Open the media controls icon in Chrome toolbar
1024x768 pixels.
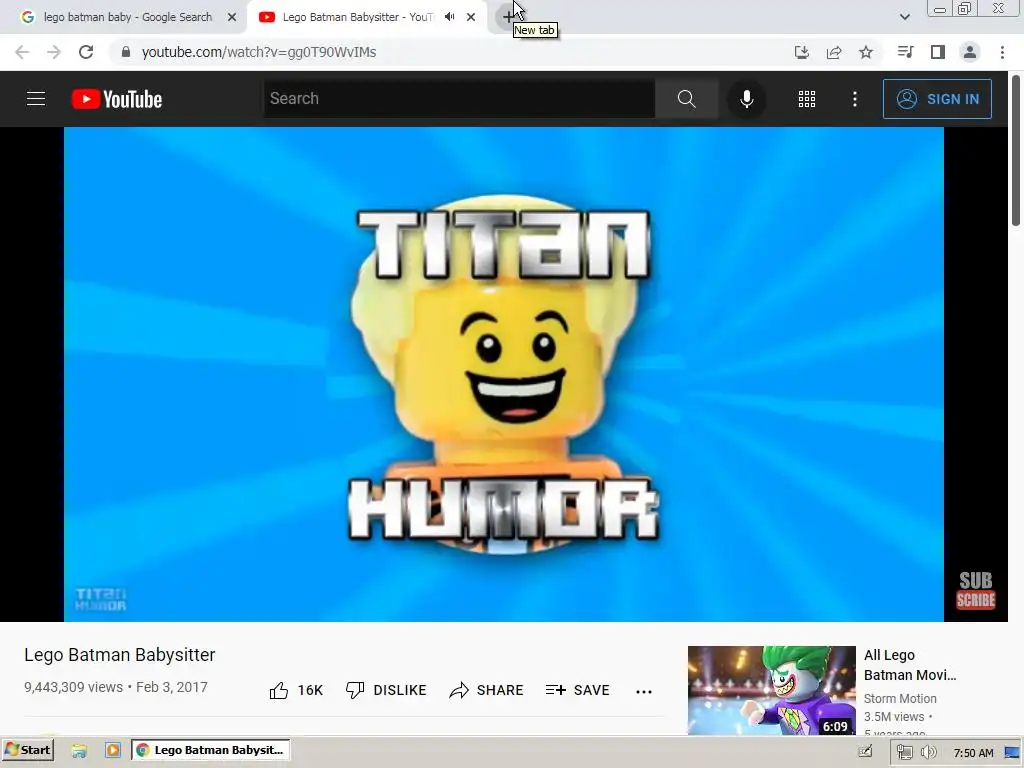coord(905,52)
